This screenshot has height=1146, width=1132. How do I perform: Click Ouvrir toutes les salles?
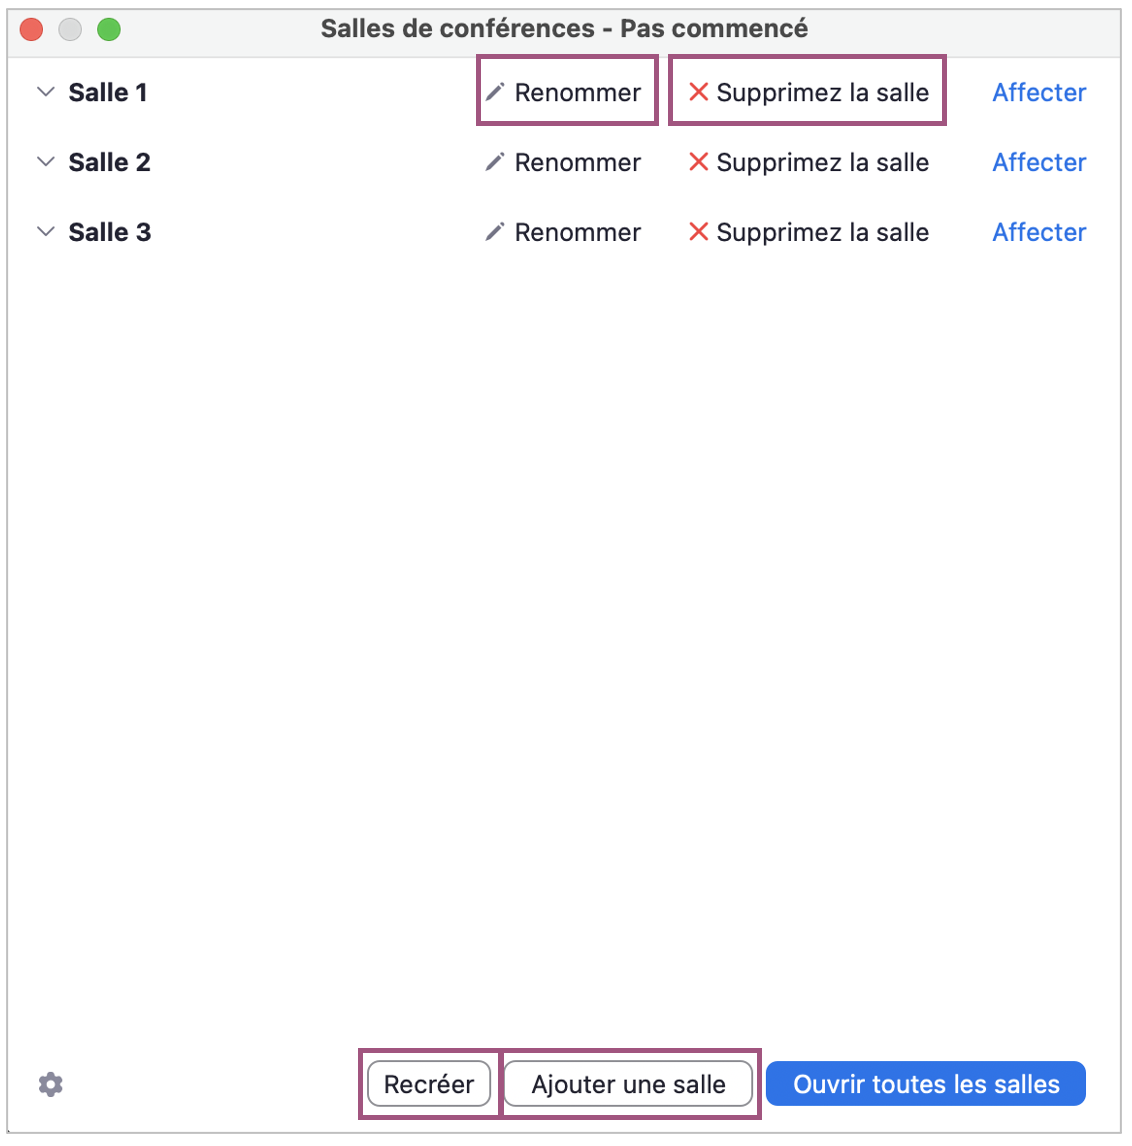[x=926, y=1085]
